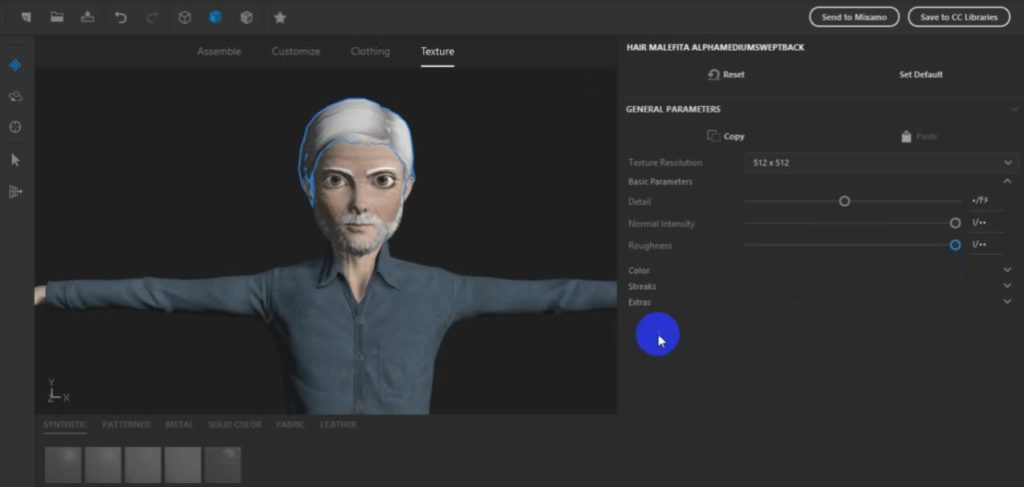Open the METAL material category
Screen dimensions: 1024x487
coord(179,424)
